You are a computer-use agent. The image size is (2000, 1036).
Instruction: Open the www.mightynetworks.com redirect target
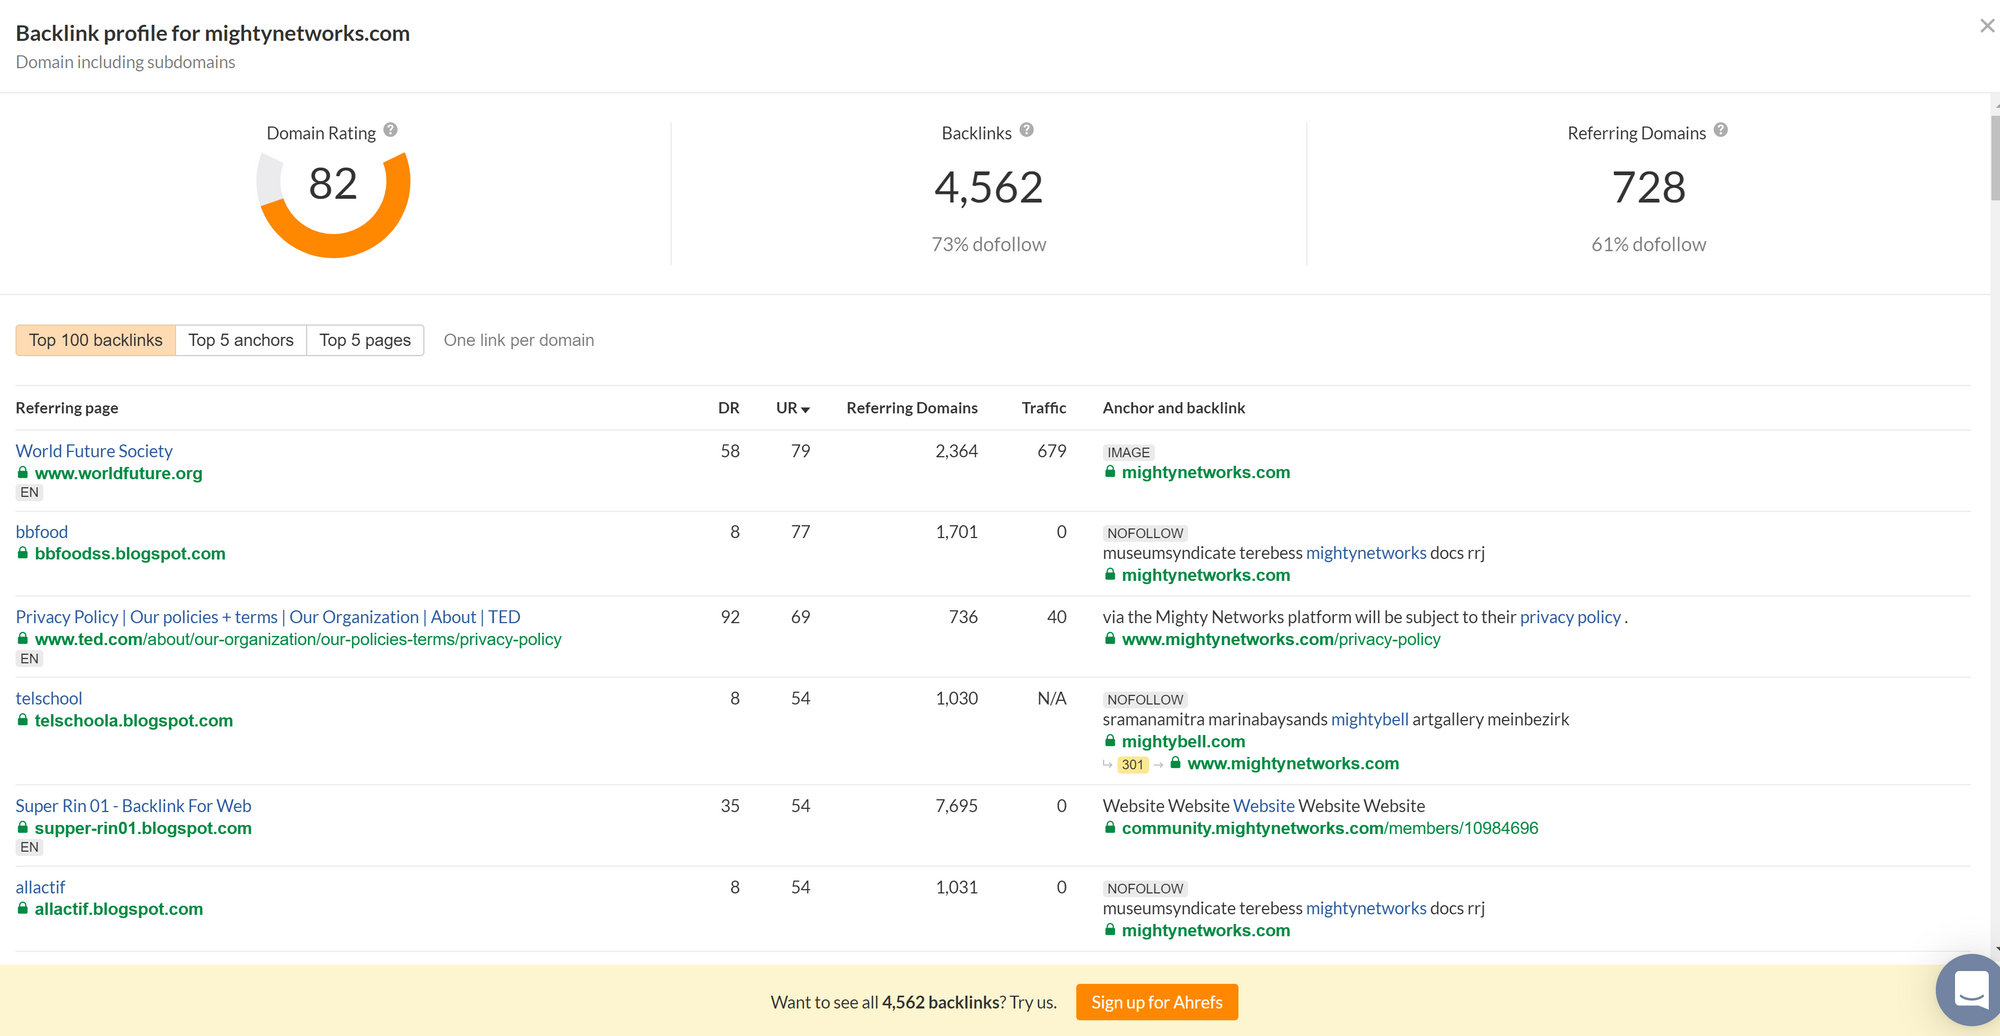coord(1293,764)
